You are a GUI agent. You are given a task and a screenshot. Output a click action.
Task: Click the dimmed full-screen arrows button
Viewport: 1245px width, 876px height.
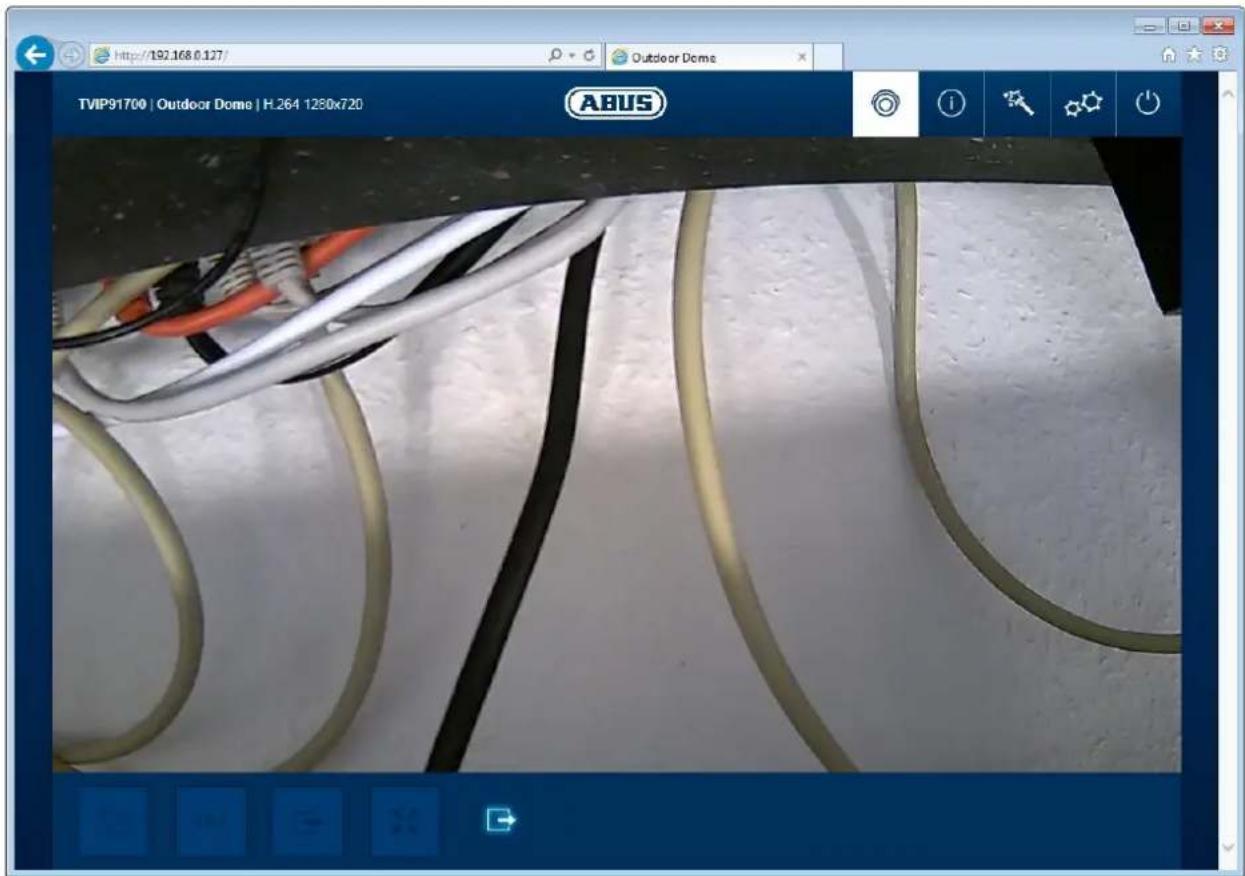point(405,820)
